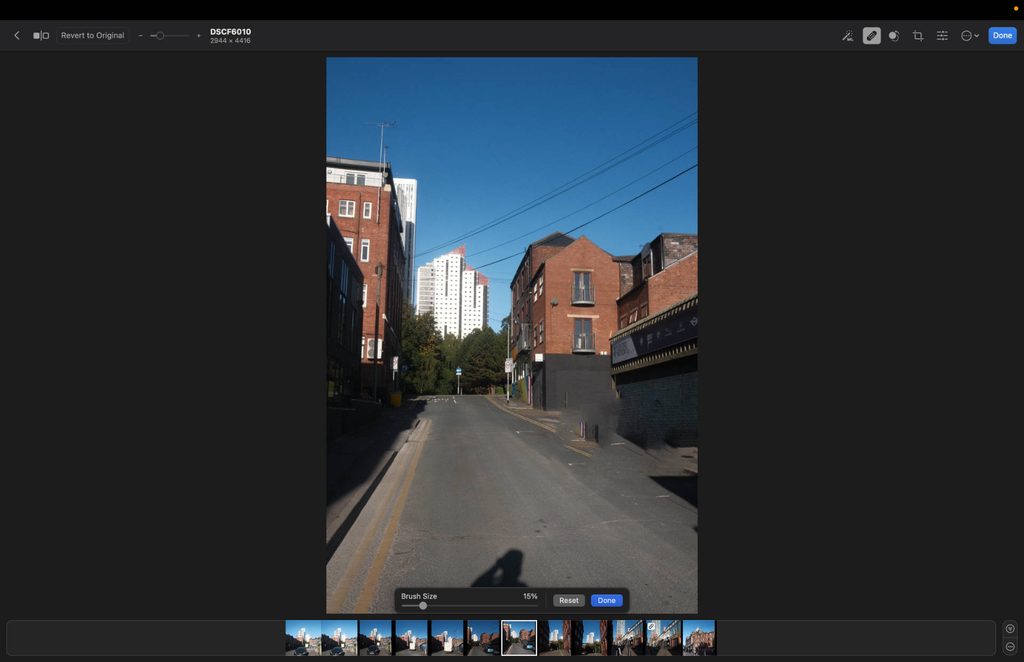The height and width of the screenshot is (662, 1024).
Task: Select the Crop tool
Action: (x=918, y=36)
